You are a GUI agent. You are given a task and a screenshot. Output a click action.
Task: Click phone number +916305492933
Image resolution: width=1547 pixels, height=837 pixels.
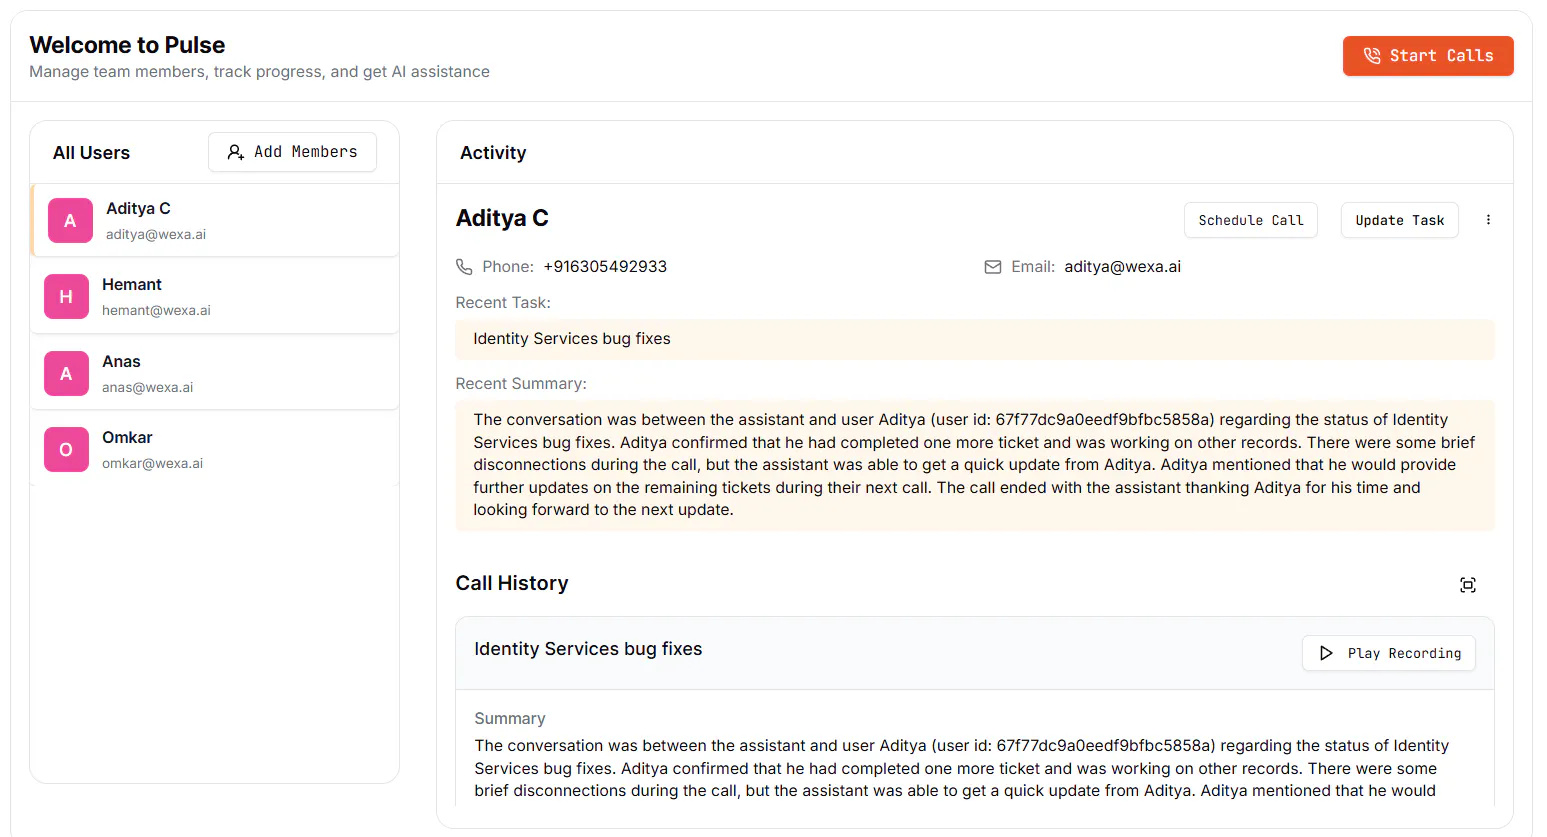pyautogui.click(x=605, y=267)
